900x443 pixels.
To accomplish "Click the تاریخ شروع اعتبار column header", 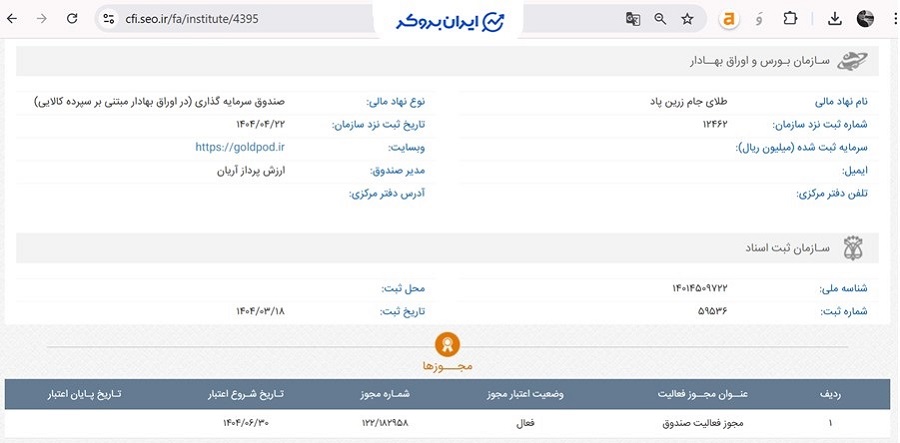I will pyautogui.click(x=246, y=395).
